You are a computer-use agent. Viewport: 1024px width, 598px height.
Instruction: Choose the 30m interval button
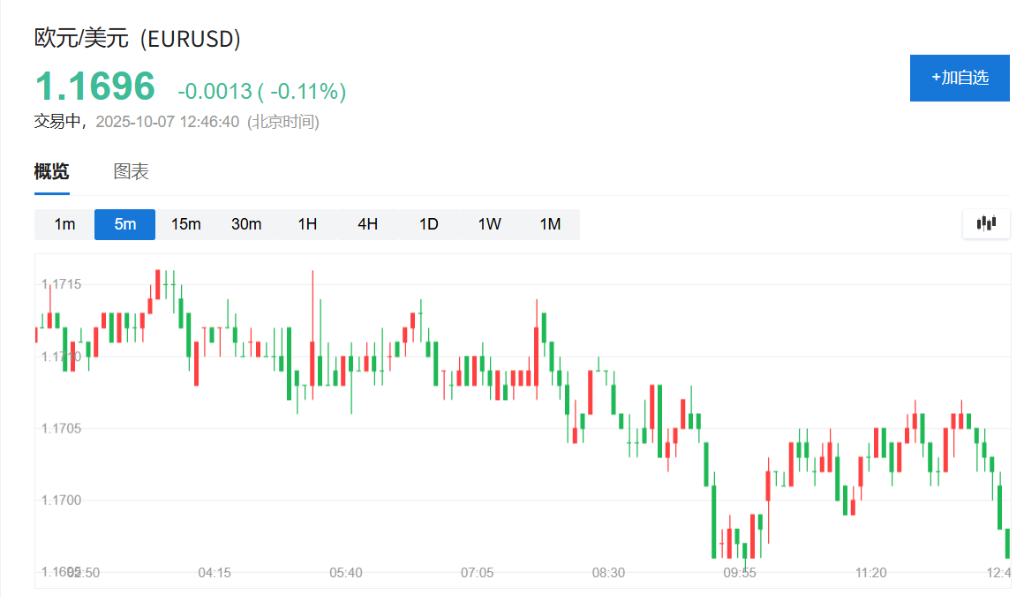coord(246,224)
